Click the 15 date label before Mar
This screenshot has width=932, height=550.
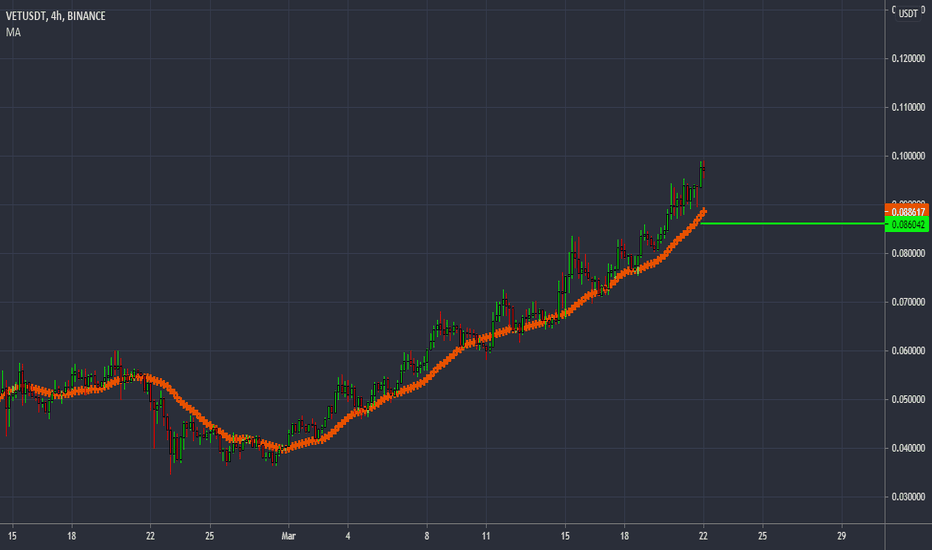coord(12,536)
